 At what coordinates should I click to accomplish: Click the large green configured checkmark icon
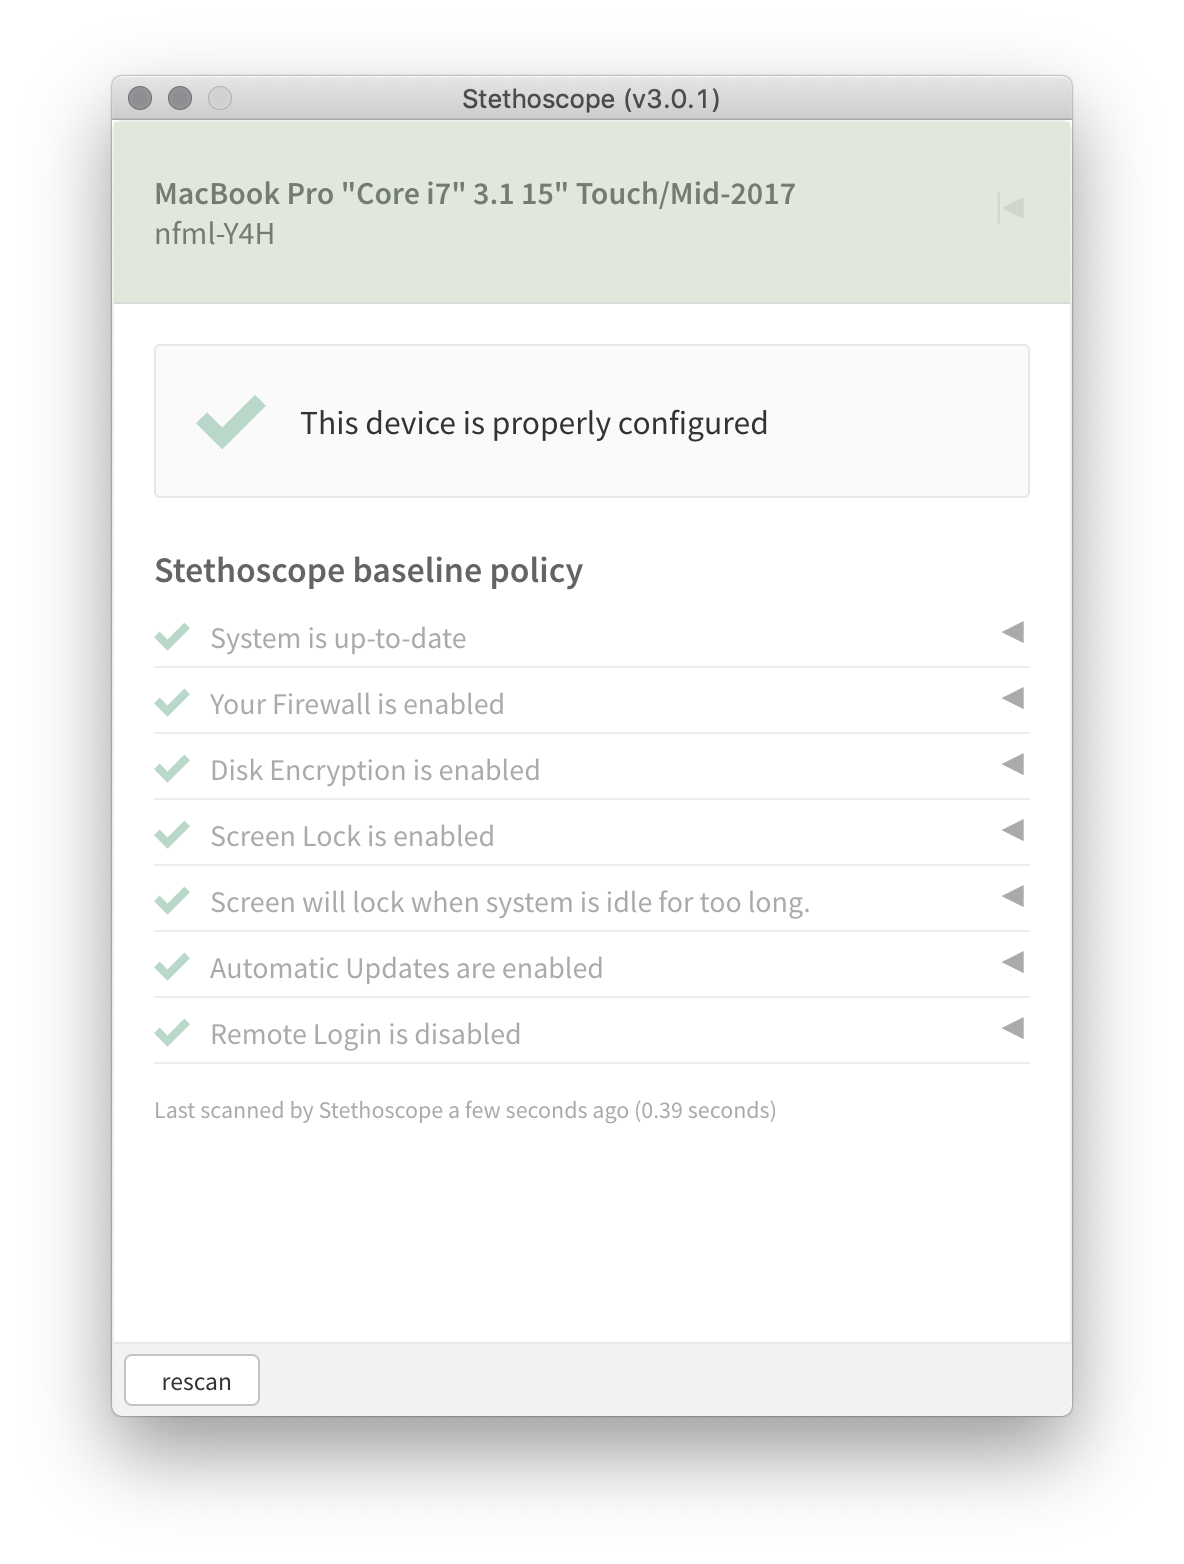pos(231,422)
